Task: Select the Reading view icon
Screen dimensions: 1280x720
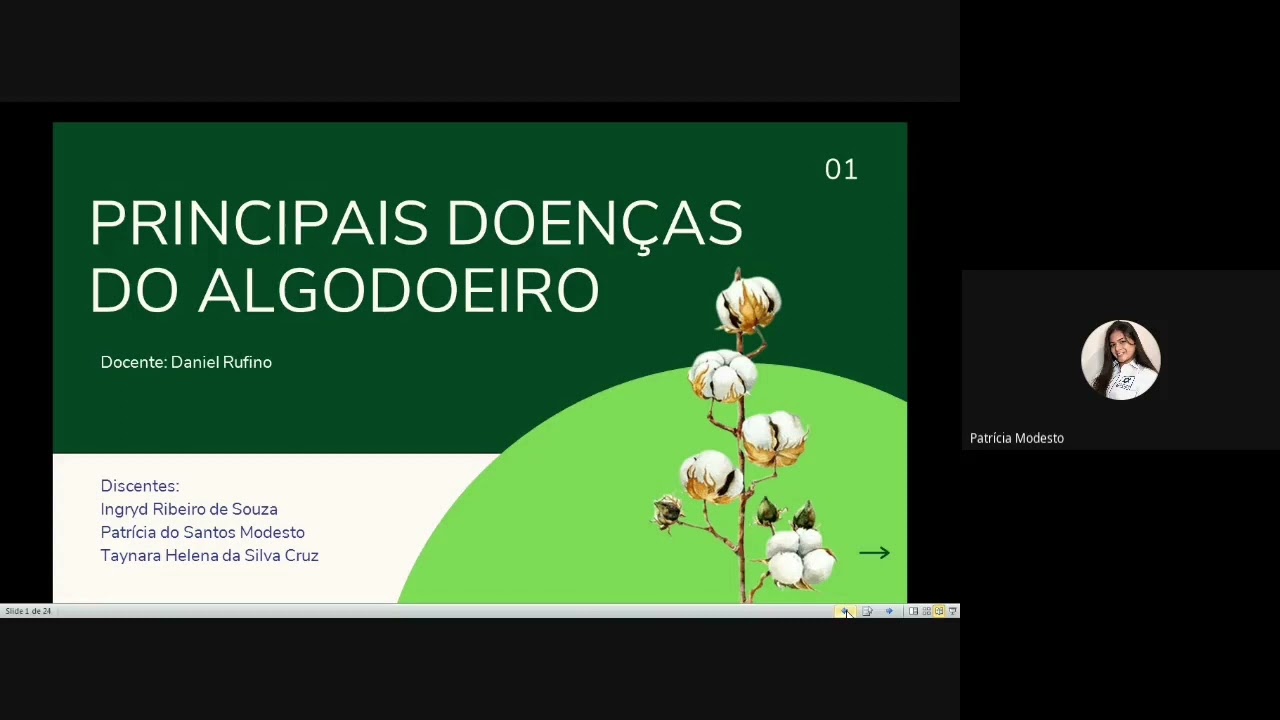Action: tap(939, 611)
